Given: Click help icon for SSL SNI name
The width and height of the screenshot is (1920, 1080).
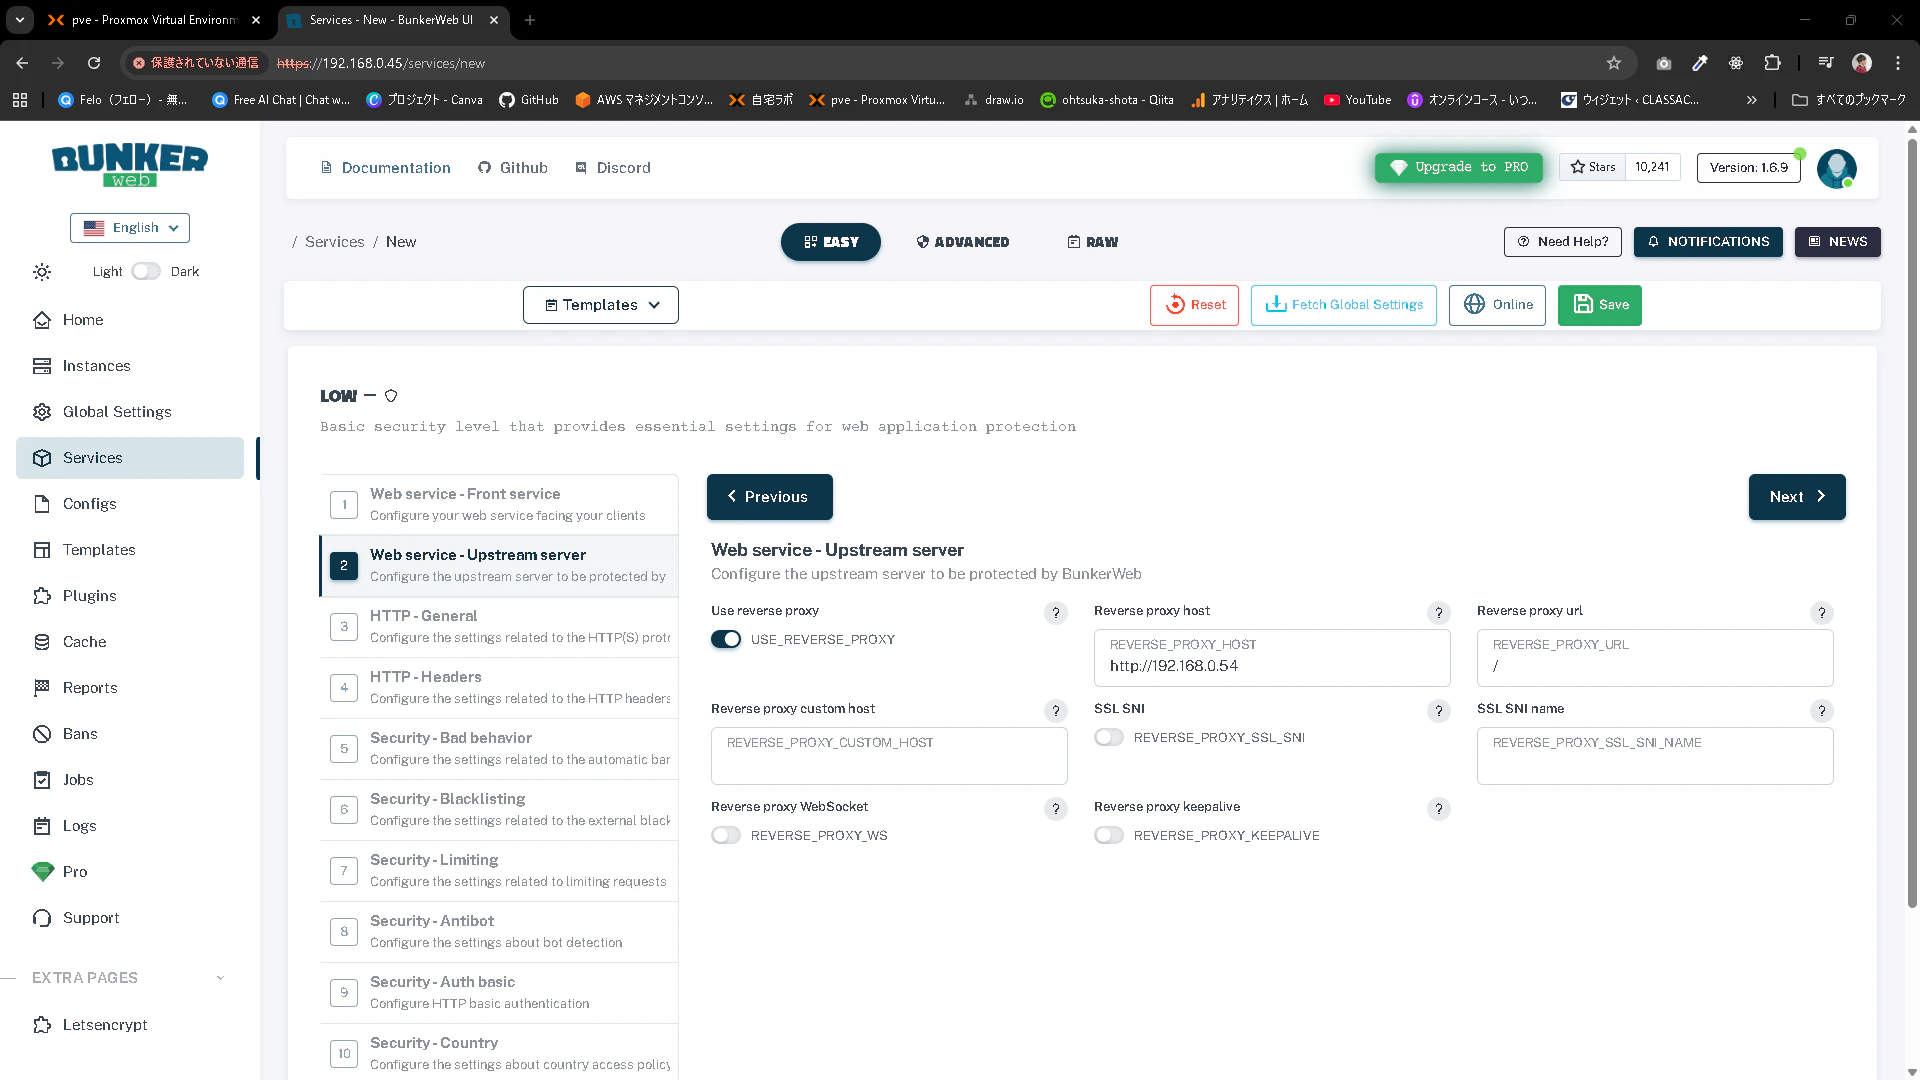Looking at the screenshot, I should (1822, 711).
